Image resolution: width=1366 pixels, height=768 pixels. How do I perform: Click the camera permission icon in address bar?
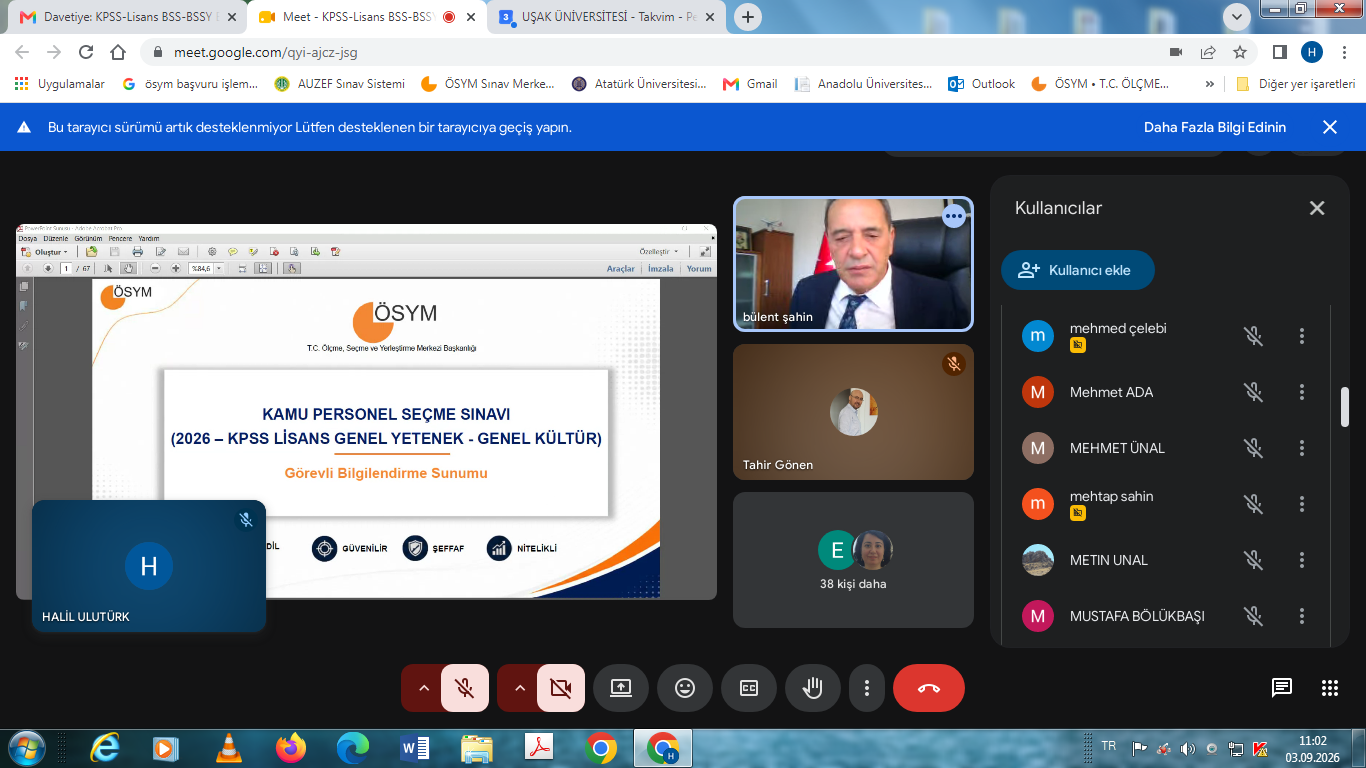(1176, 52)
